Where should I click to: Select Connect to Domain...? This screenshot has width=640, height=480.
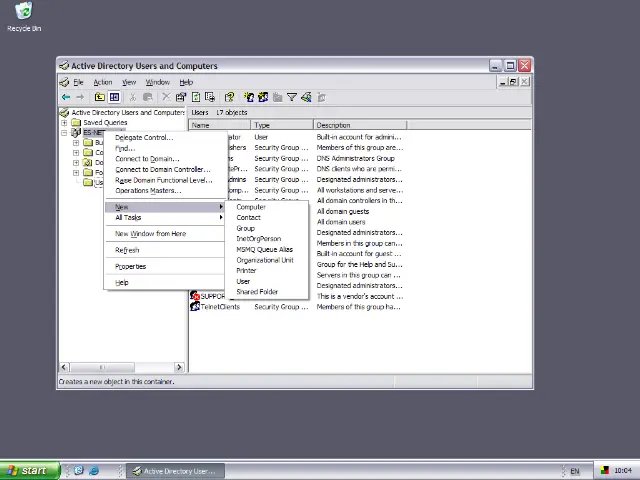pos(165,159)
